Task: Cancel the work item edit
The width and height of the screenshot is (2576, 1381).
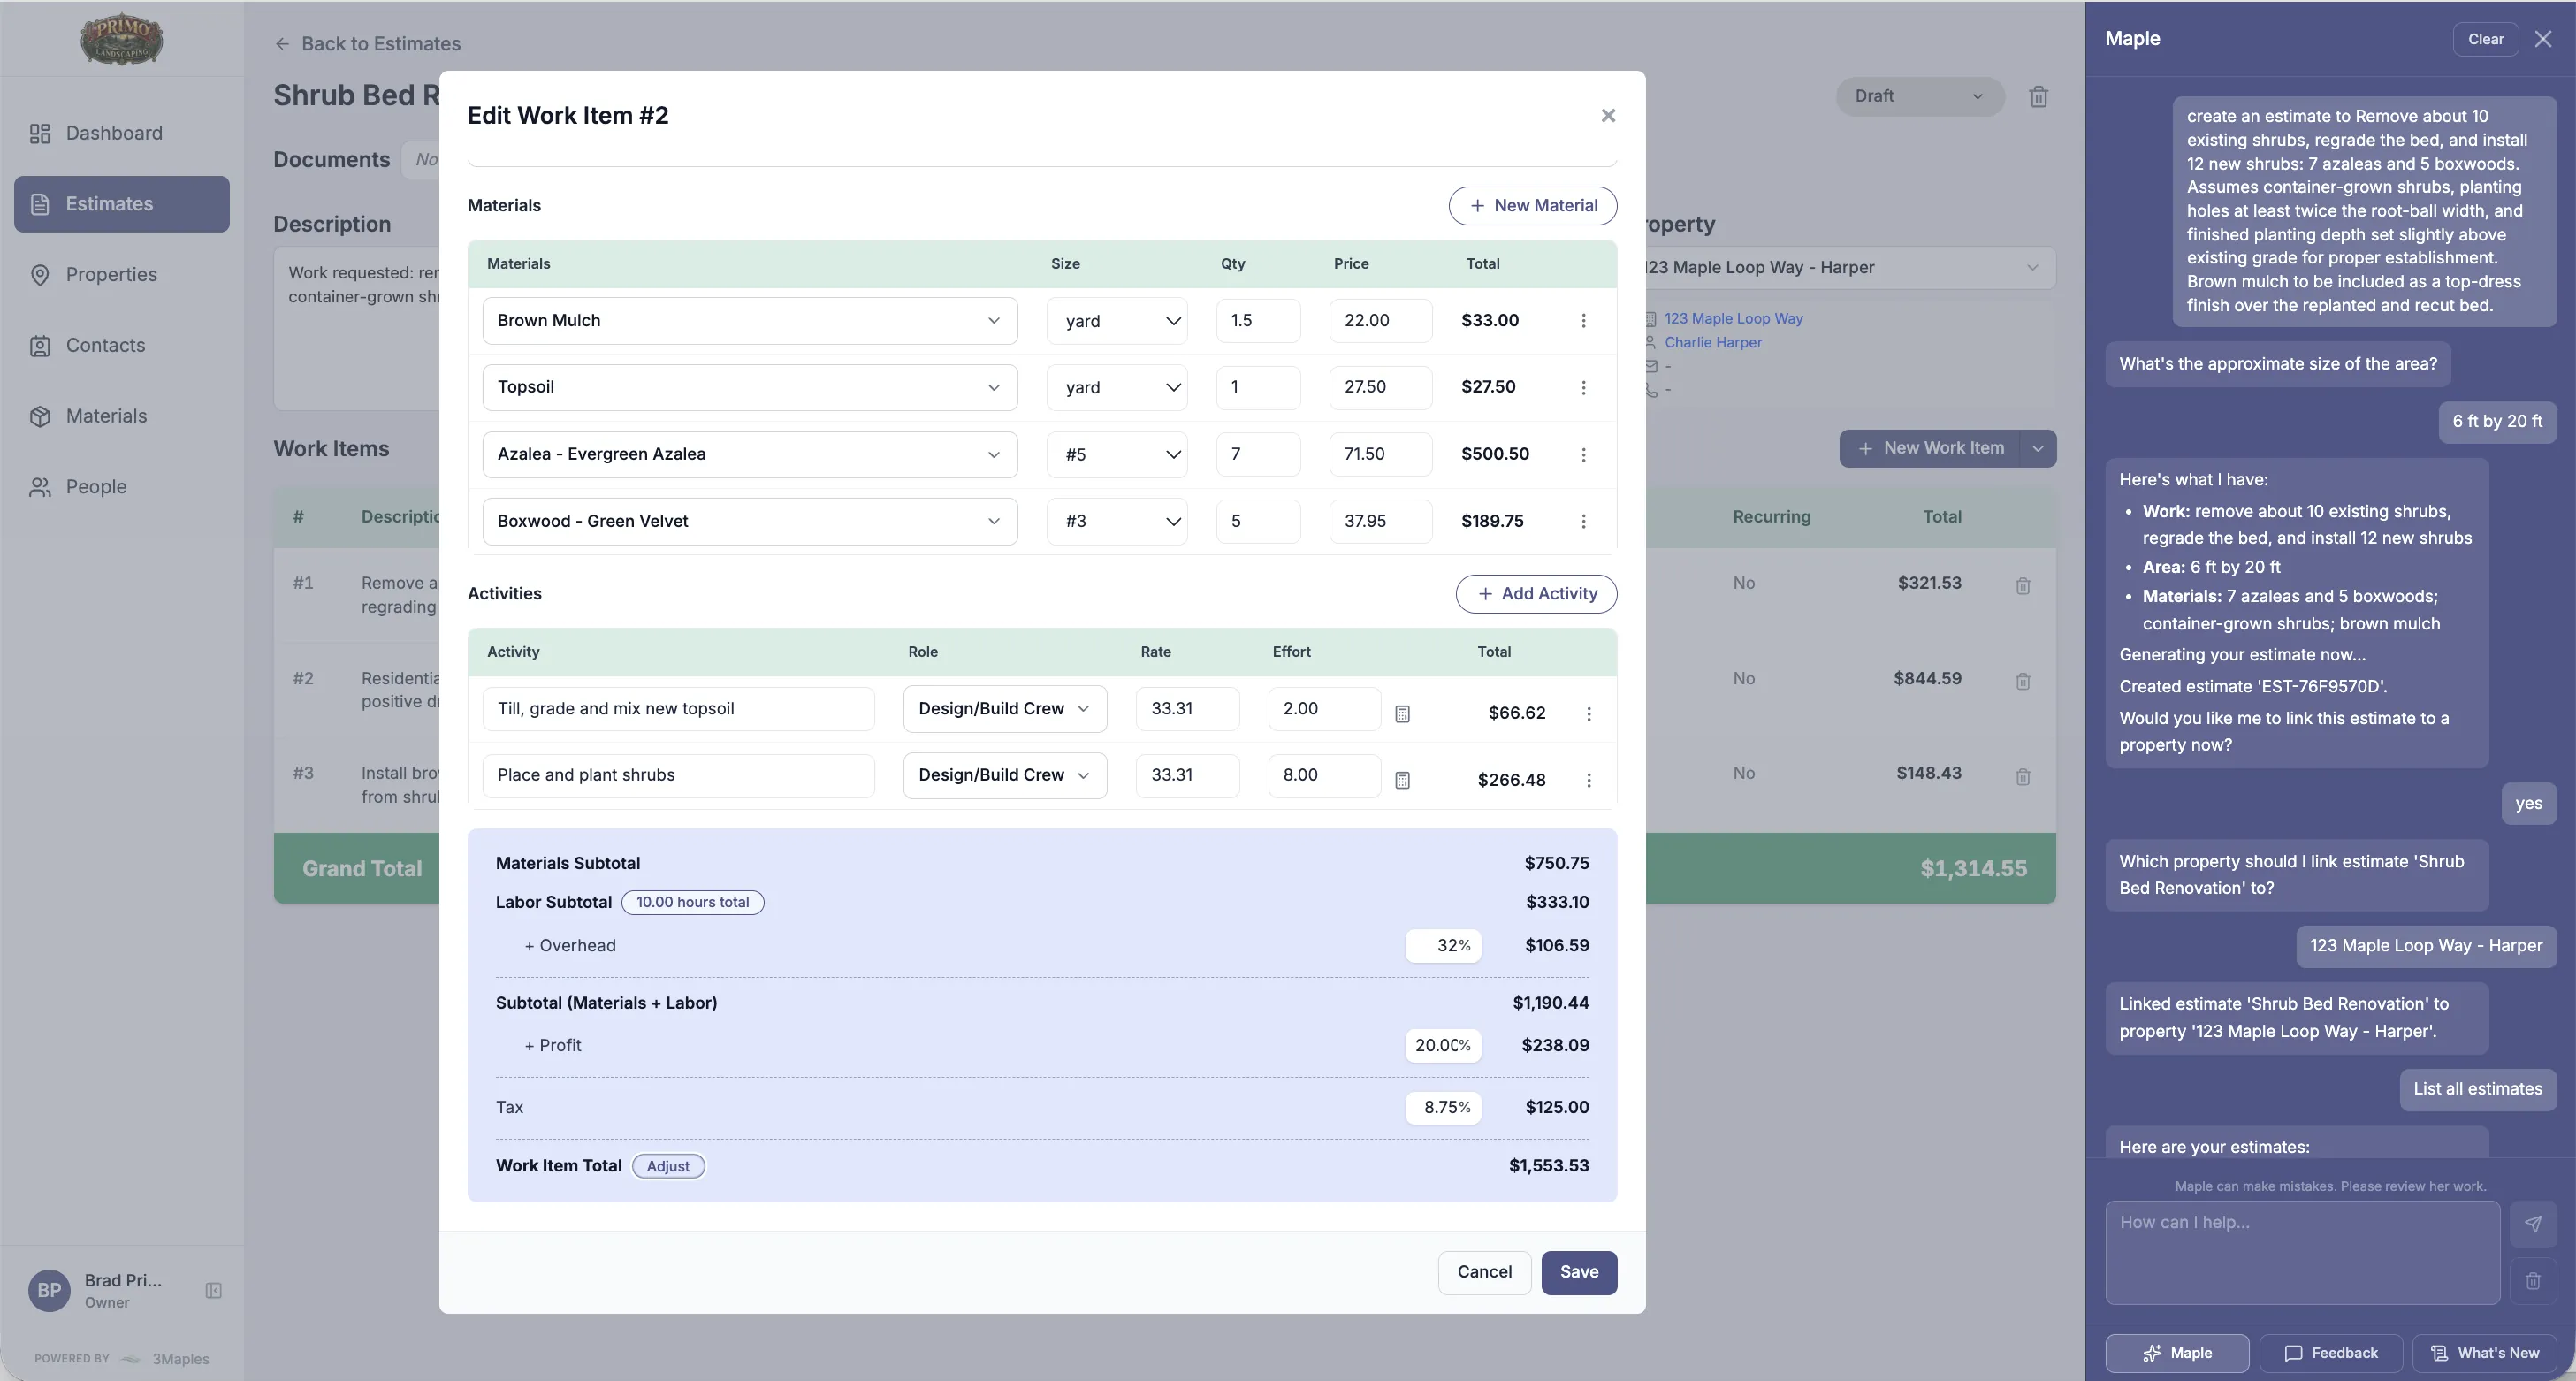Action: (x=1484, y=1273)
